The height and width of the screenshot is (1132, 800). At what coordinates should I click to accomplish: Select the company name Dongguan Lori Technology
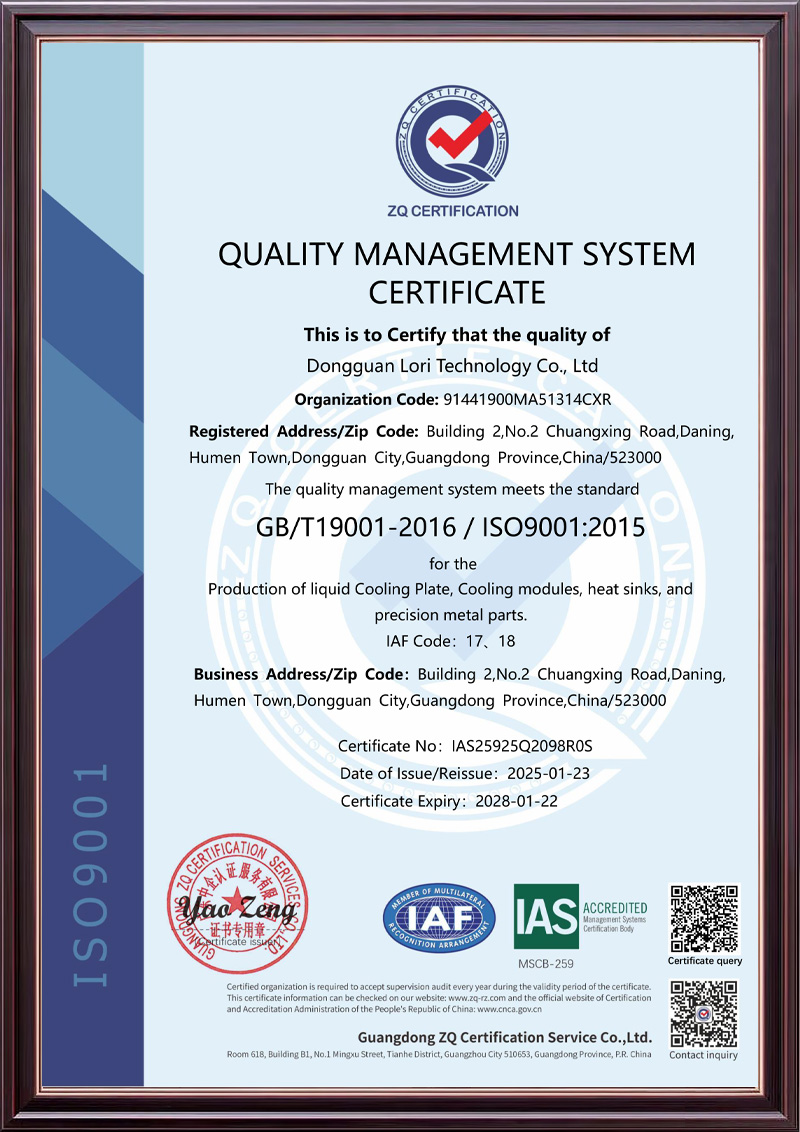(452, 366)
